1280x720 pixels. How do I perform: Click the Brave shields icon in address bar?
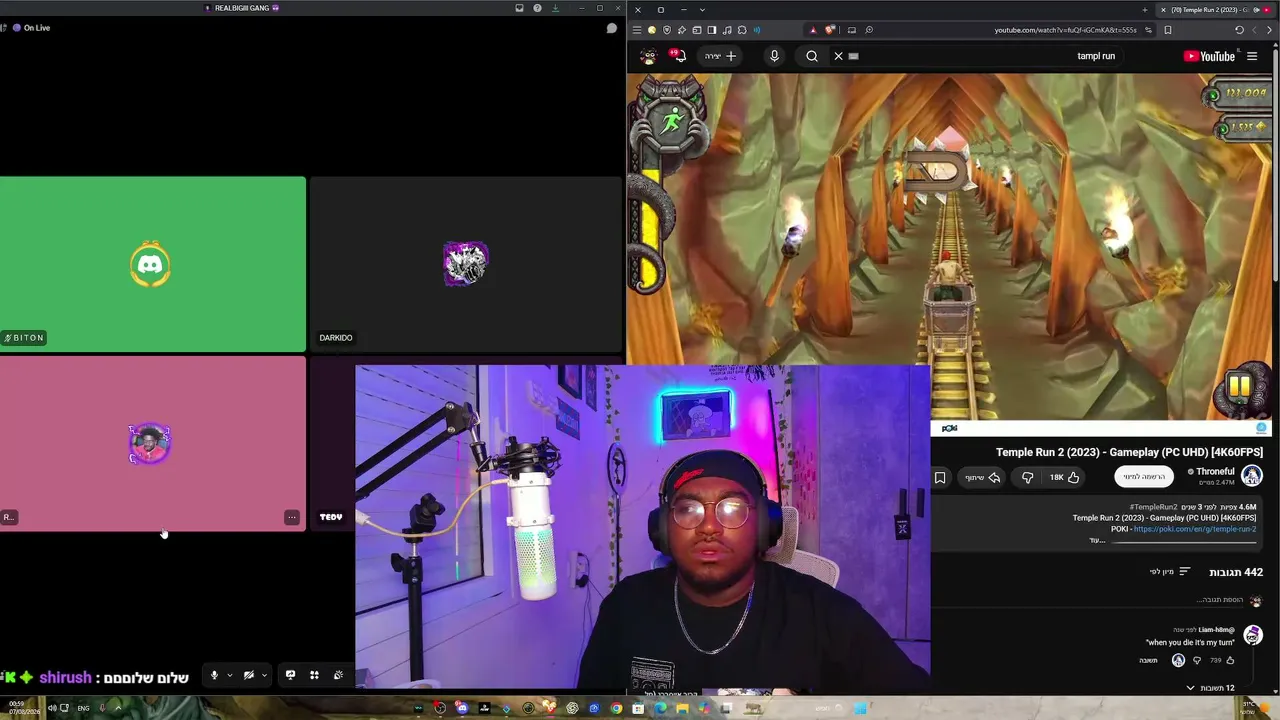coord(829,30)
